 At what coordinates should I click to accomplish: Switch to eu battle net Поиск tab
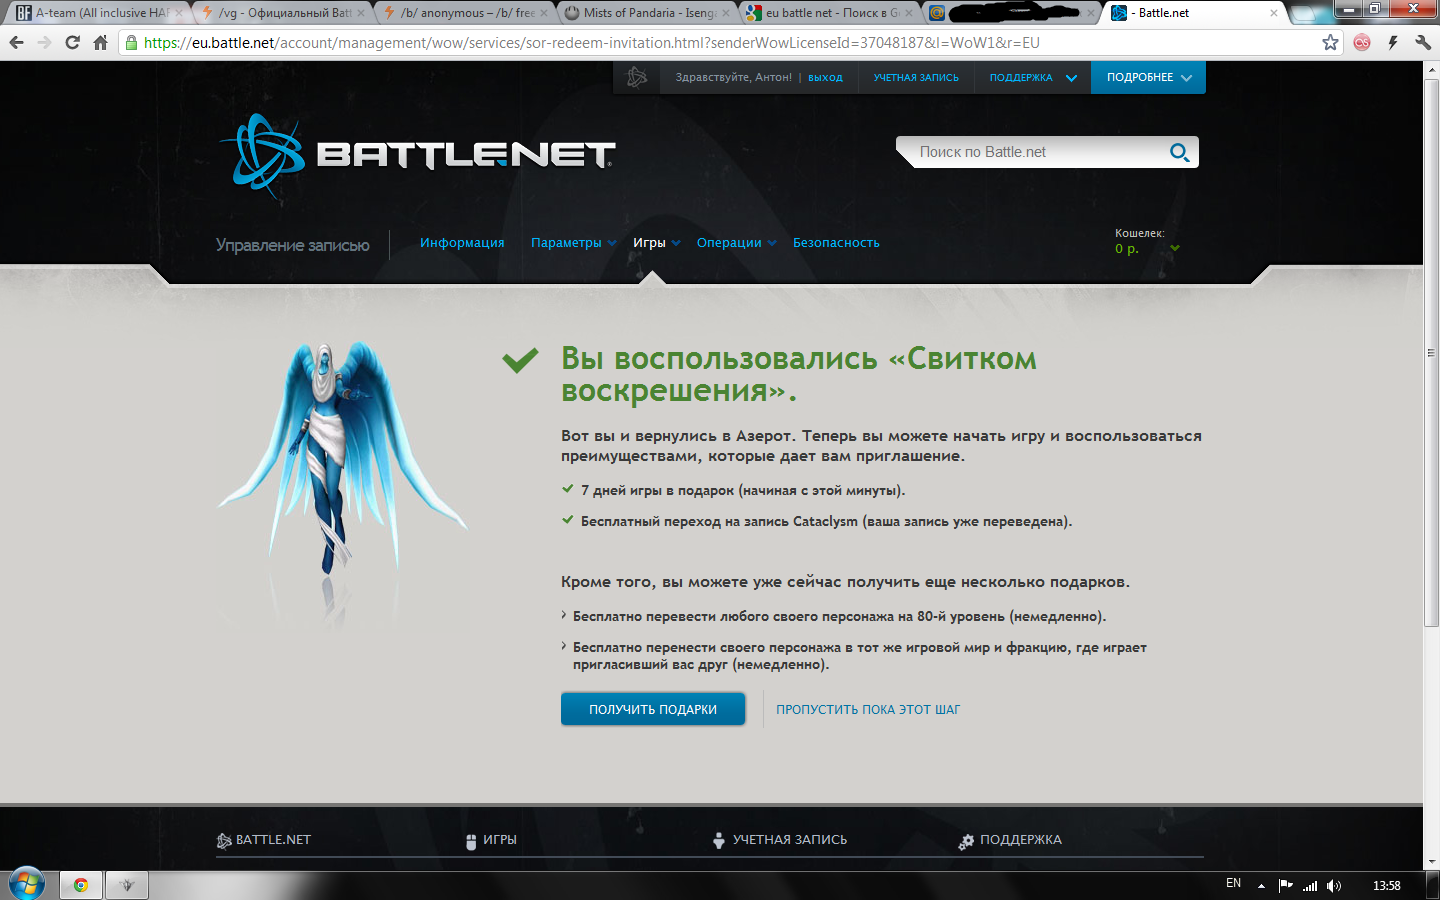(x=831, y=13)
